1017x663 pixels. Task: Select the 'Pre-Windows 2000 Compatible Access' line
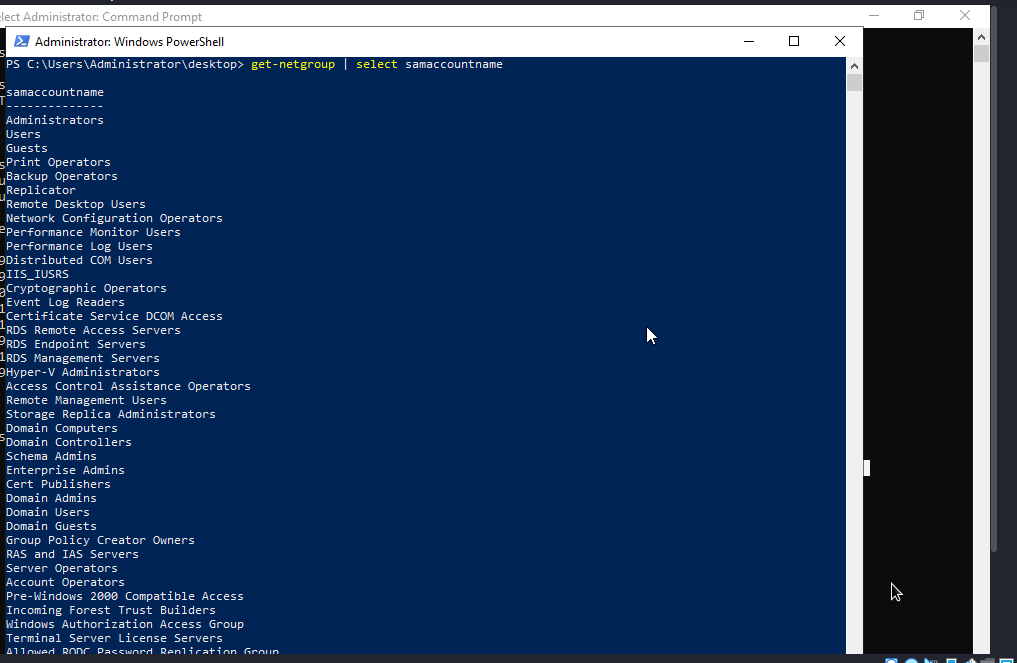(x=125, y=597)
